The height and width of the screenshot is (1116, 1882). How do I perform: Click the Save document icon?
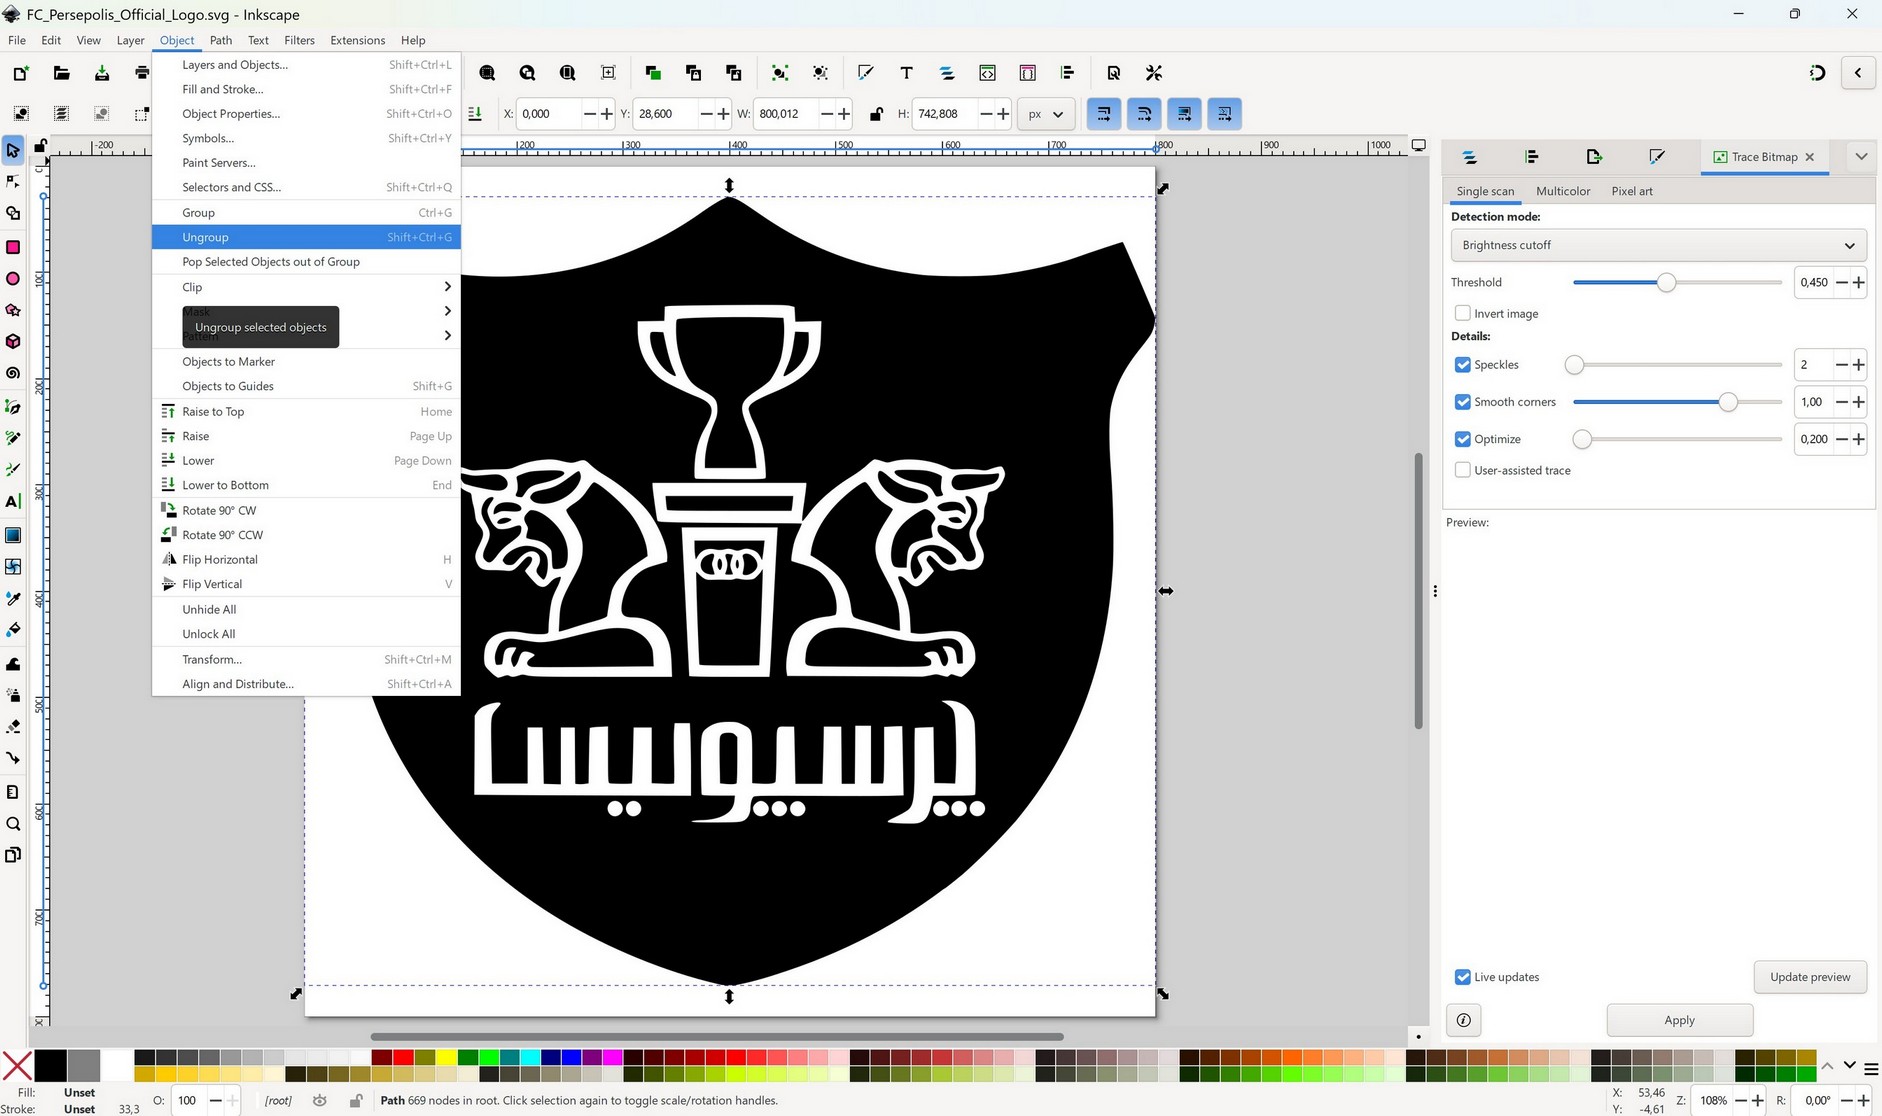coord(102,73)
